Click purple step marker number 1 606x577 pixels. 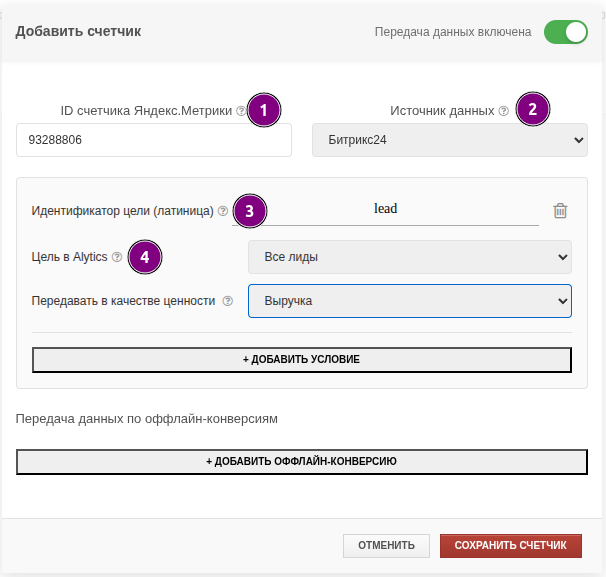click(264, 110)
